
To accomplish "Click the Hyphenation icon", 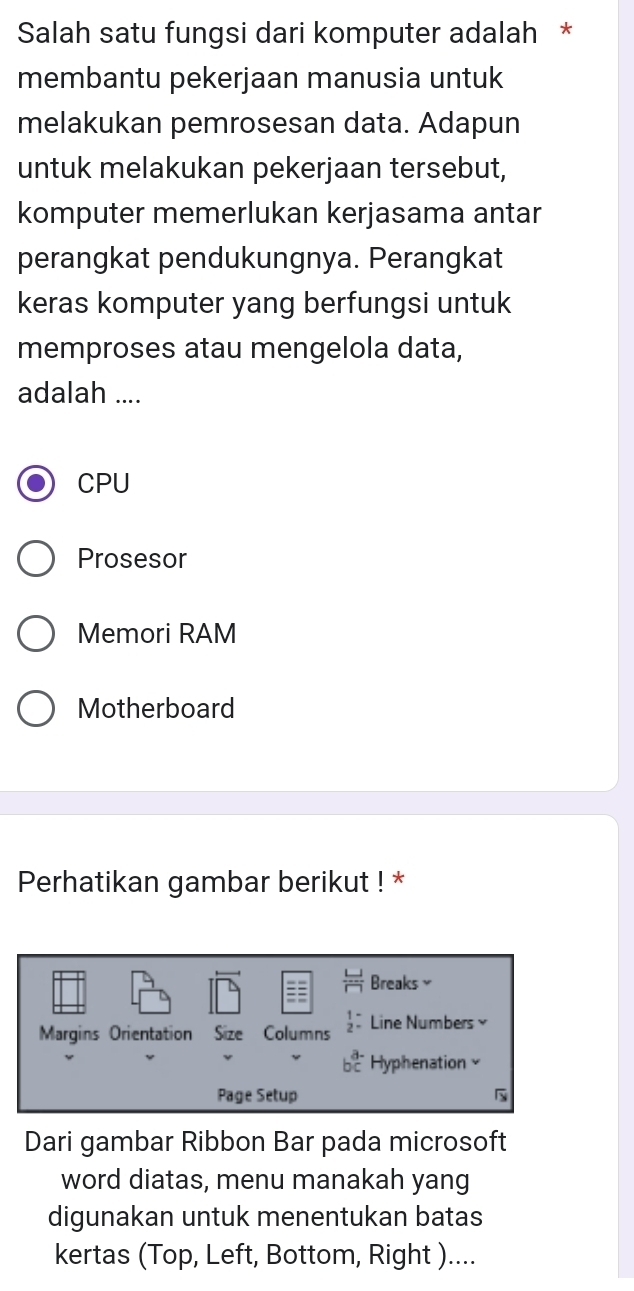I will [351, 1062].
